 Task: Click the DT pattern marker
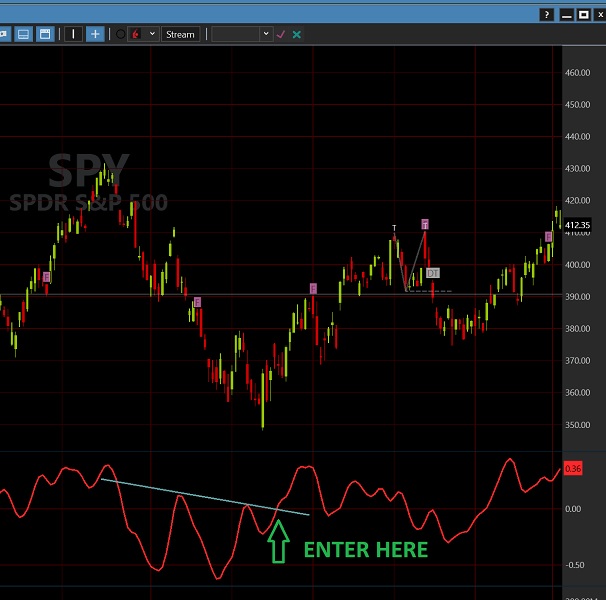tap(433, 273)
